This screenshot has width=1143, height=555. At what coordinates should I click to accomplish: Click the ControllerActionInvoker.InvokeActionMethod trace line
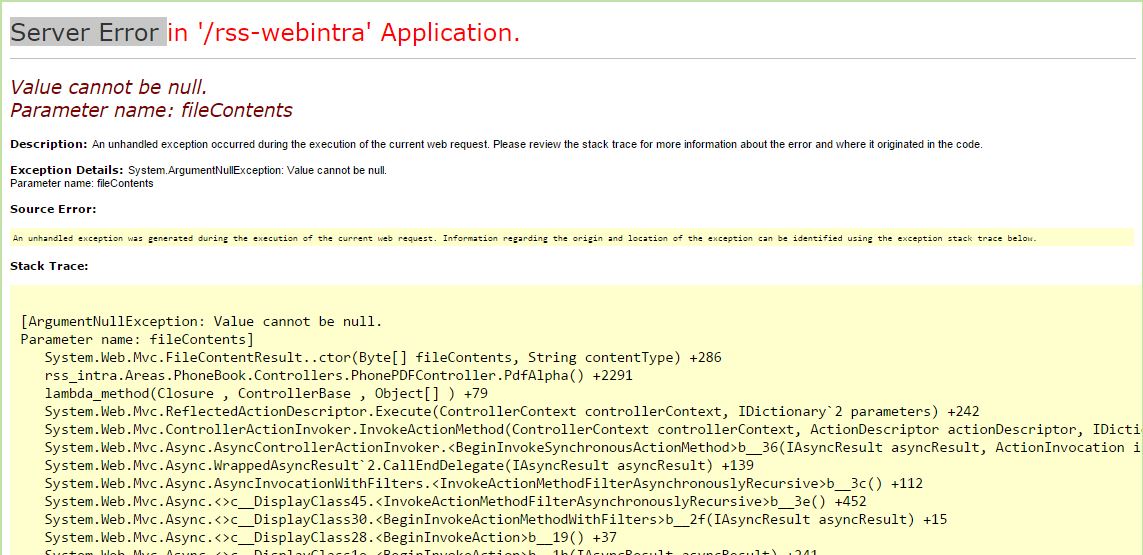pos(593,430)
